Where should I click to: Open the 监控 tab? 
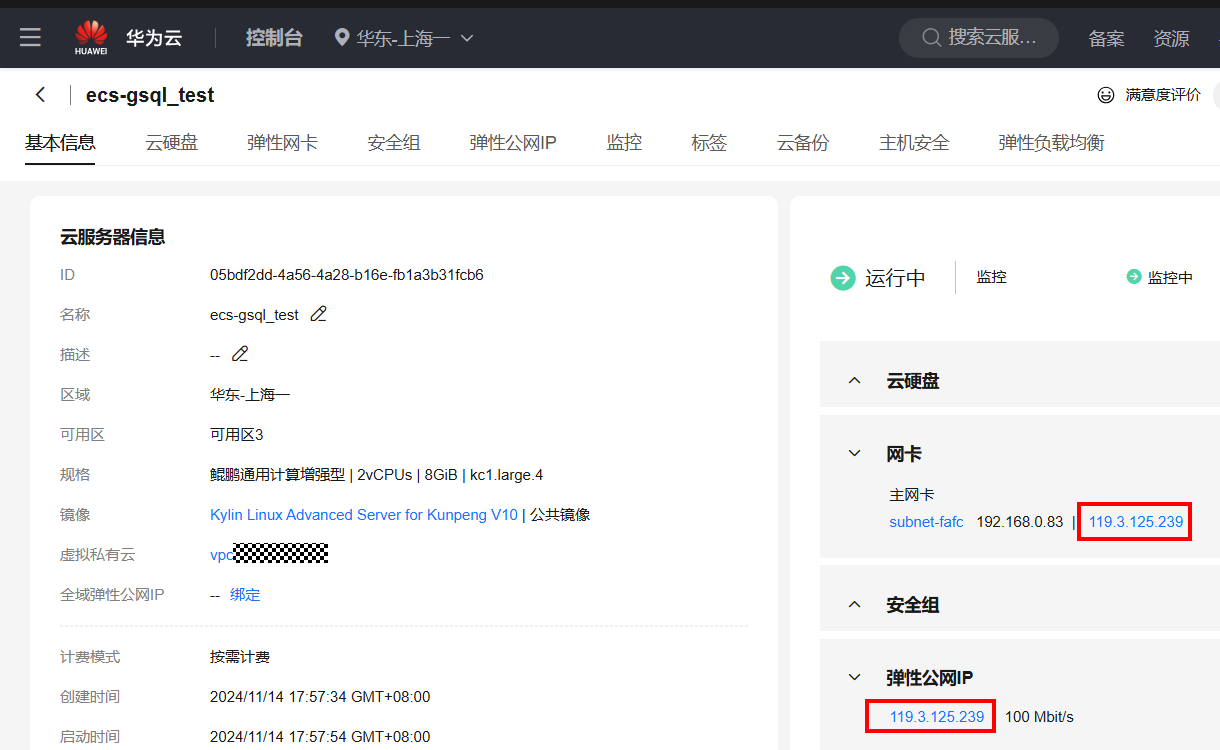[624, 143]
